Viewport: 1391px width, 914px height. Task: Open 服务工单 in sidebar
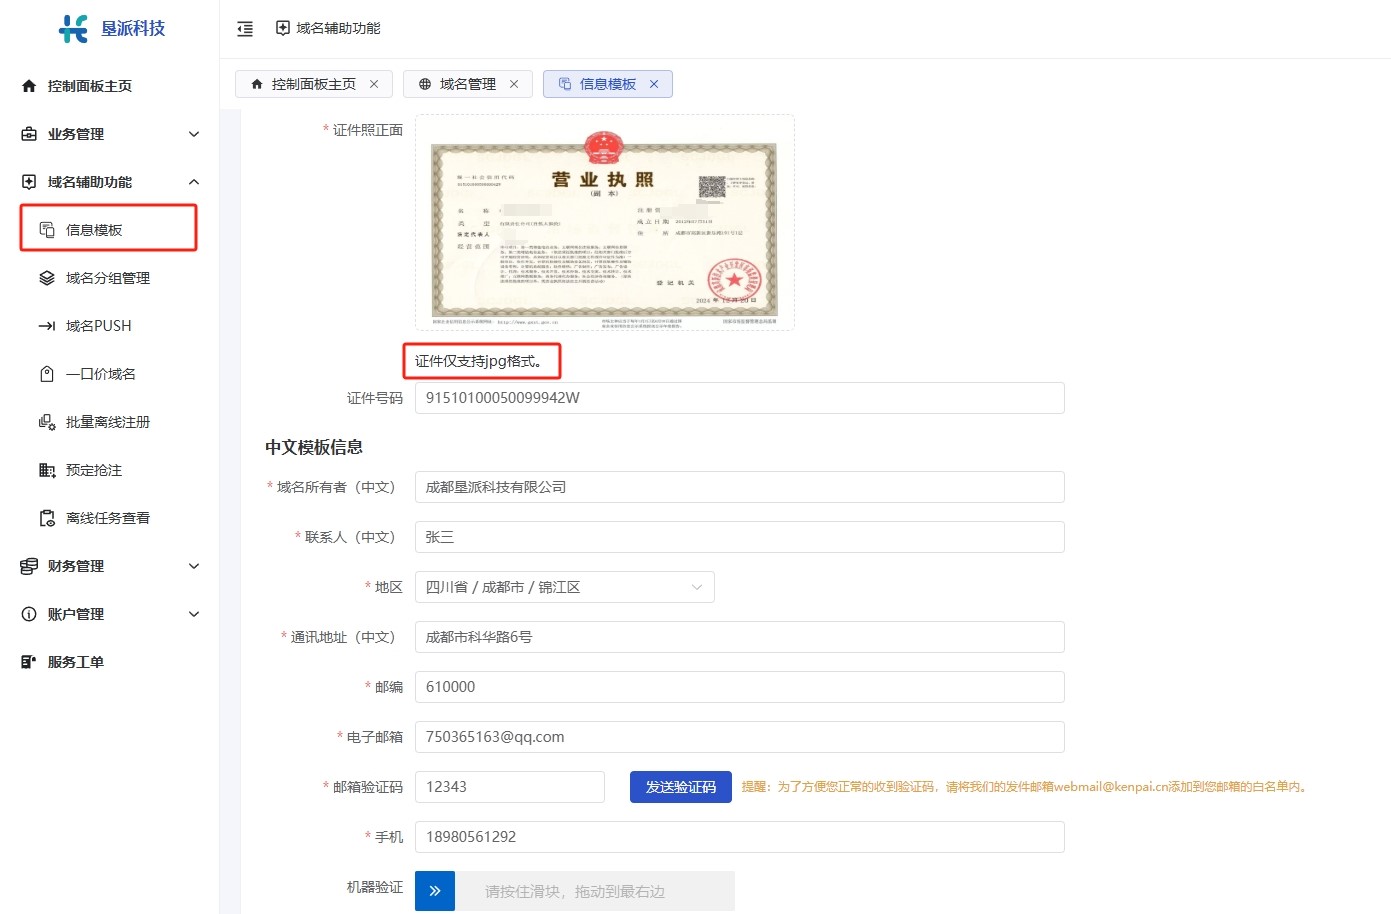75,662
